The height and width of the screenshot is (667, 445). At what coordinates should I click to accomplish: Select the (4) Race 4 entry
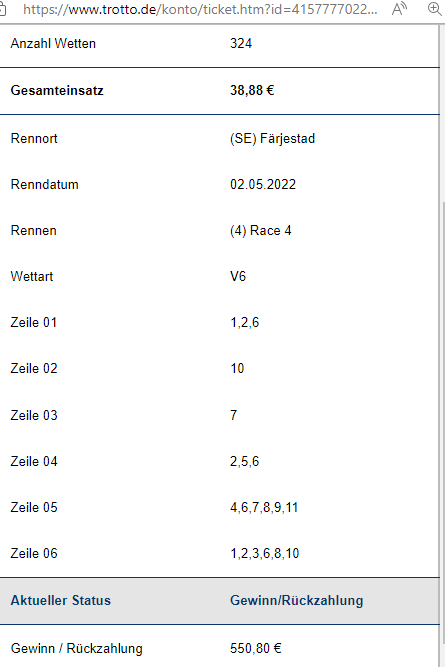click(260, 231)
